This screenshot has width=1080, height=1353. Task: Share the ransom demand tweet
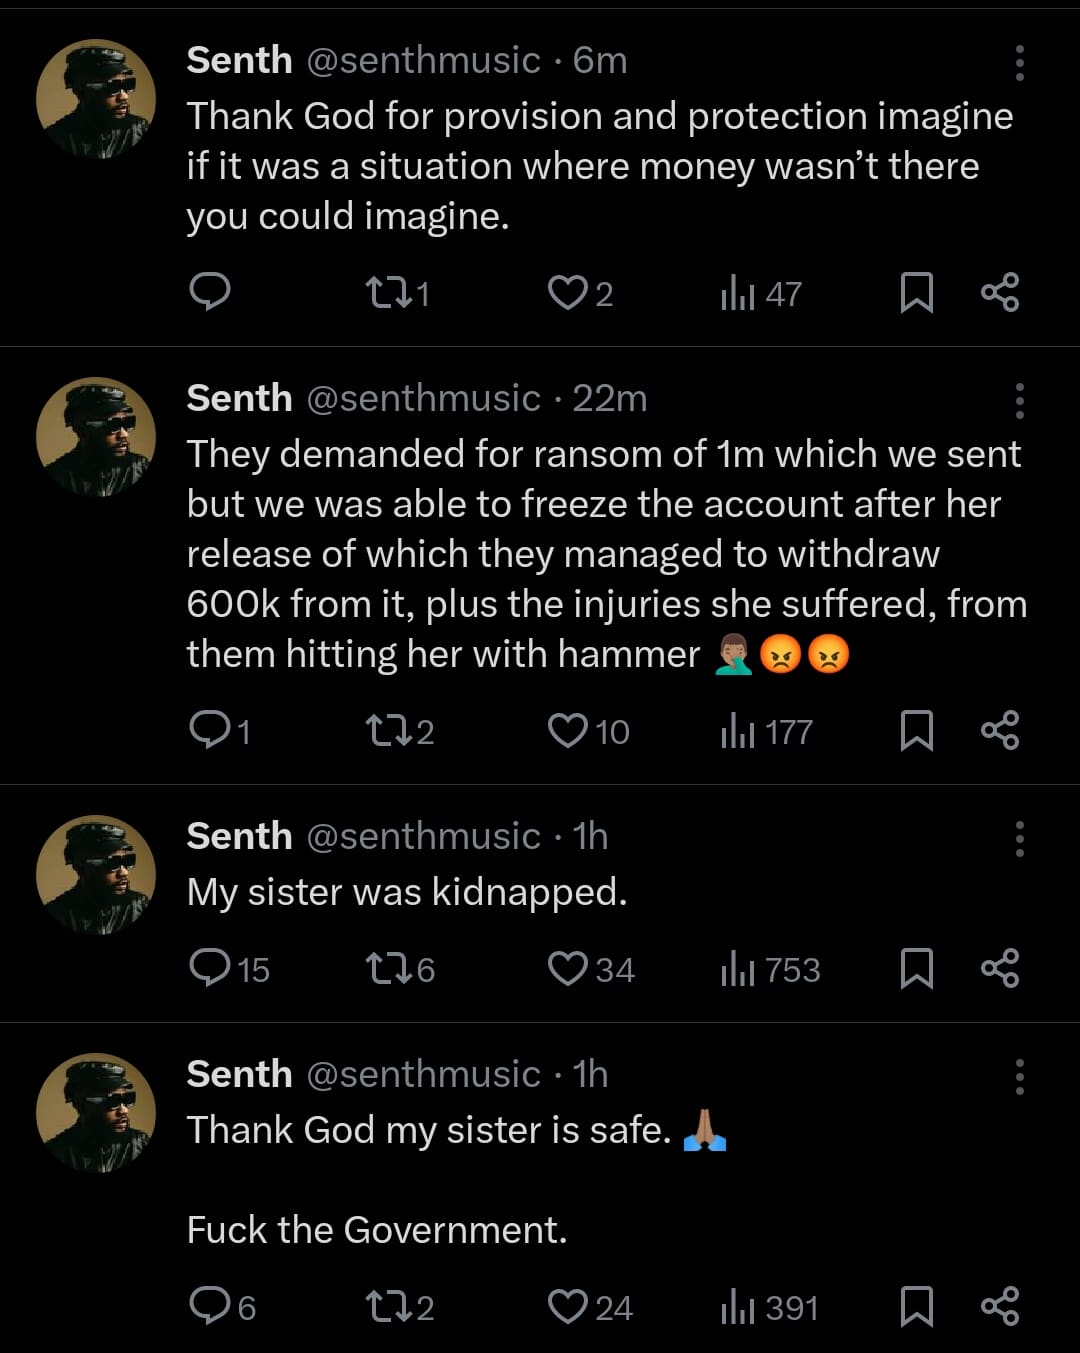pos(1000,731)
